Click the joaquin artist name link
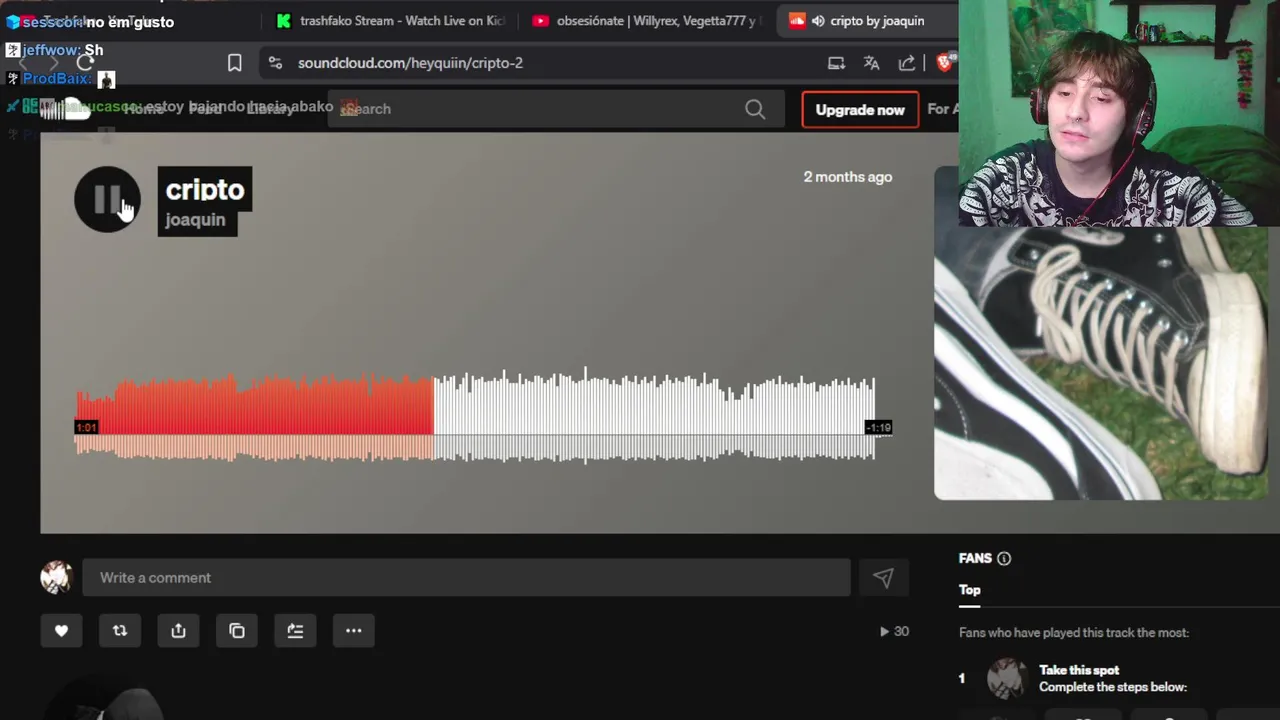This screenshot has width=1280, height=720. pyautogui.click(x=195, y=220)
